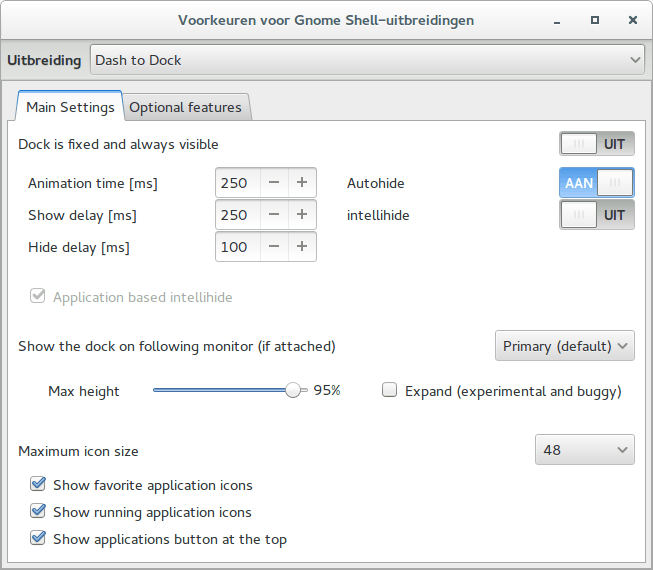Toggle Dock is fixed and always visible switch

click(597, 144)
